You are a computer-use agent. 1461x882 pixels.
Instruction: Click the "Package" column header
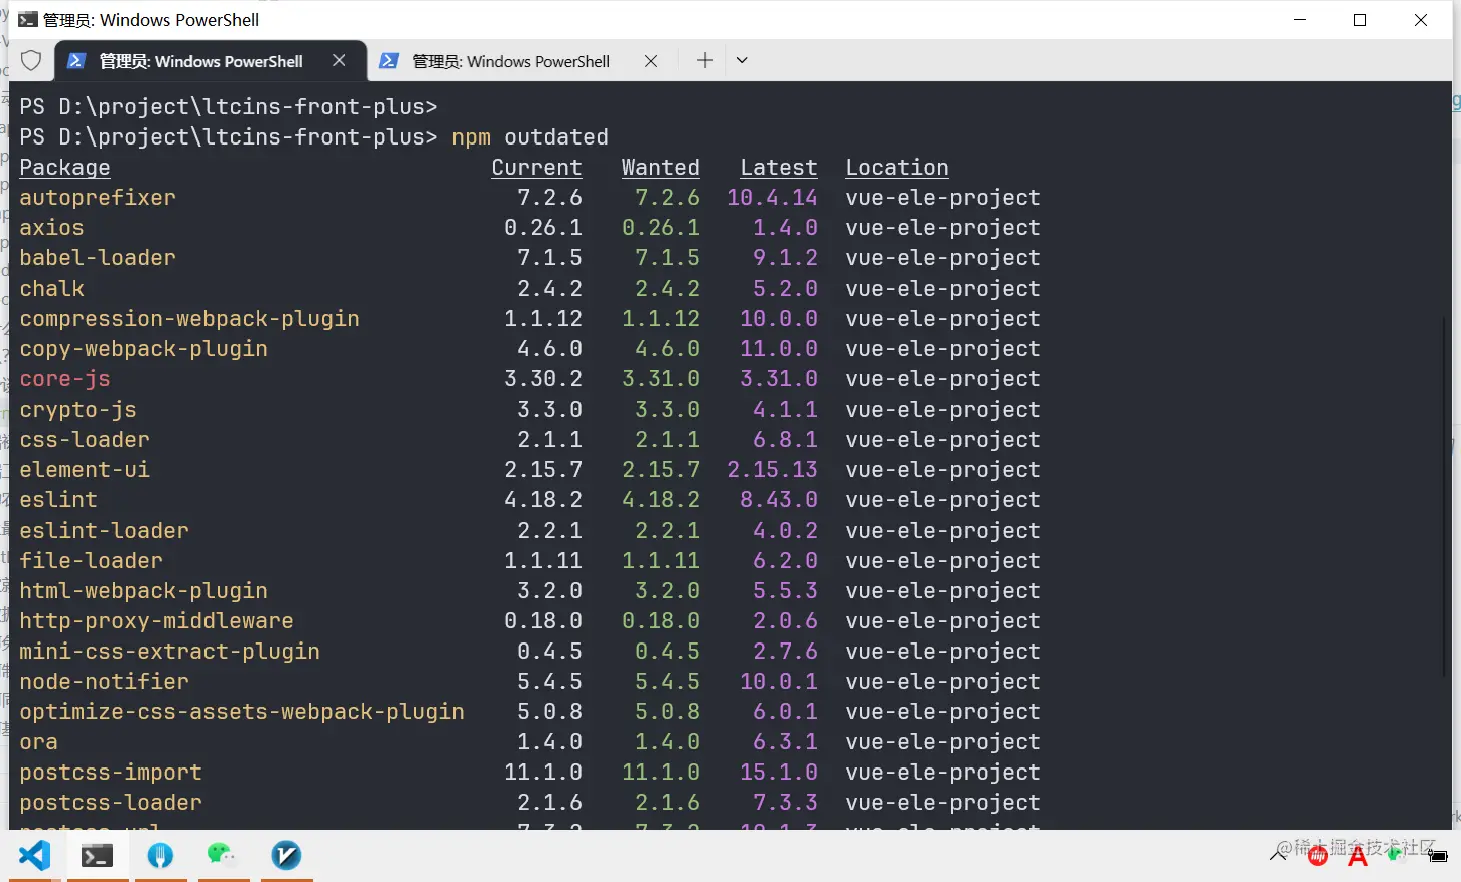65,168
